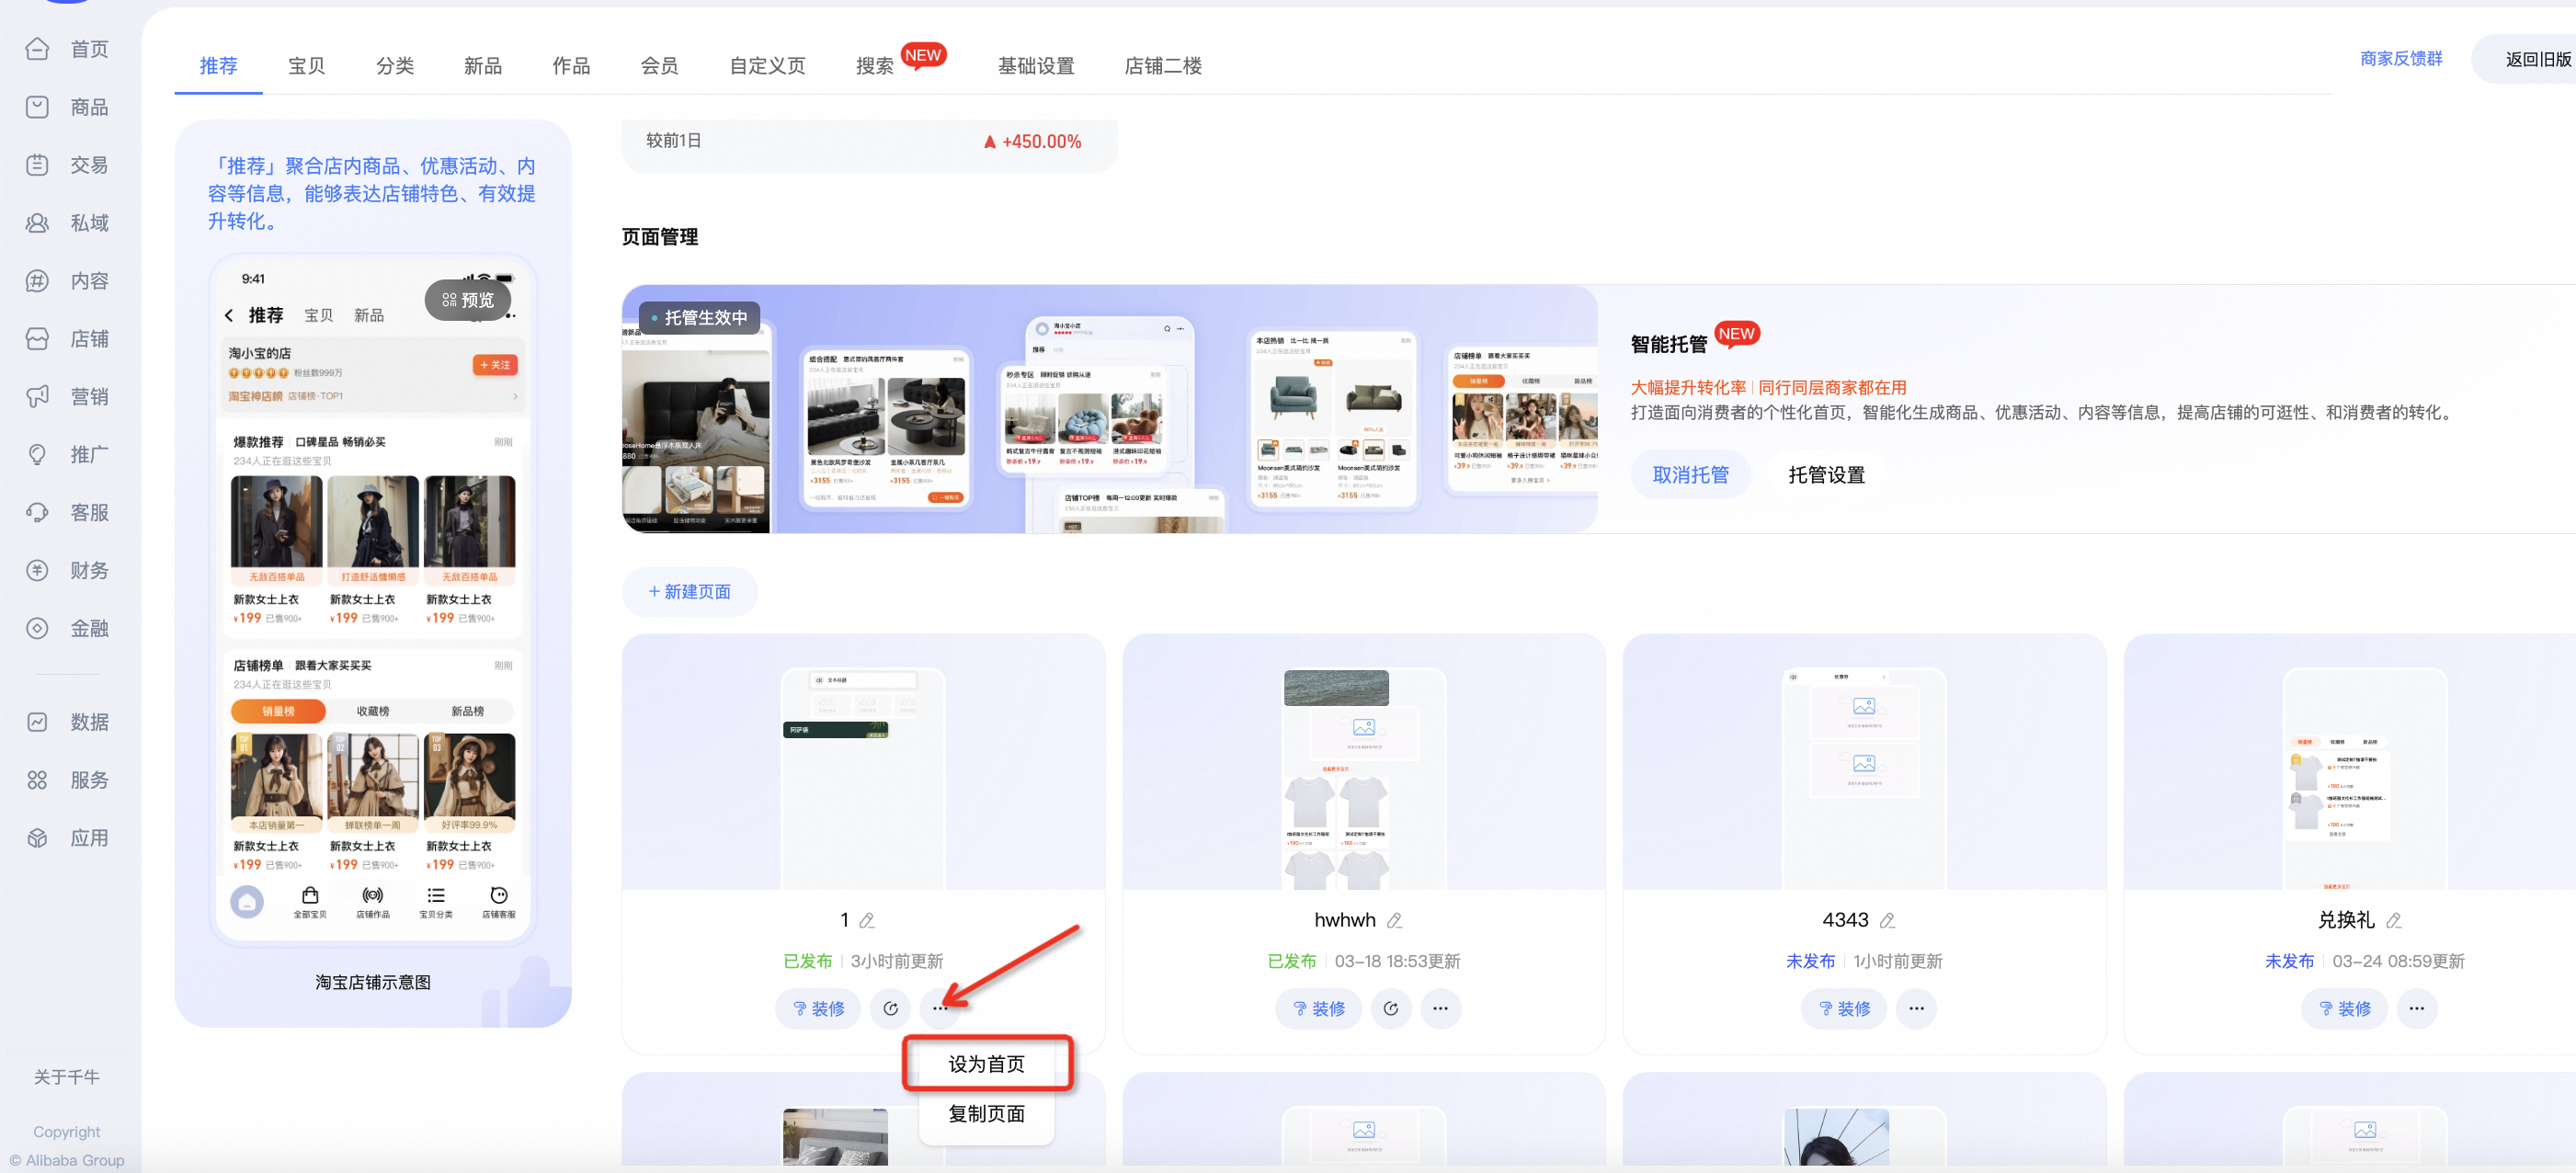Image resolution: width=2576 pixels, height=1173 pixels.
Task: Click 装修 for page 4343
Action: click(1844, 1008)
